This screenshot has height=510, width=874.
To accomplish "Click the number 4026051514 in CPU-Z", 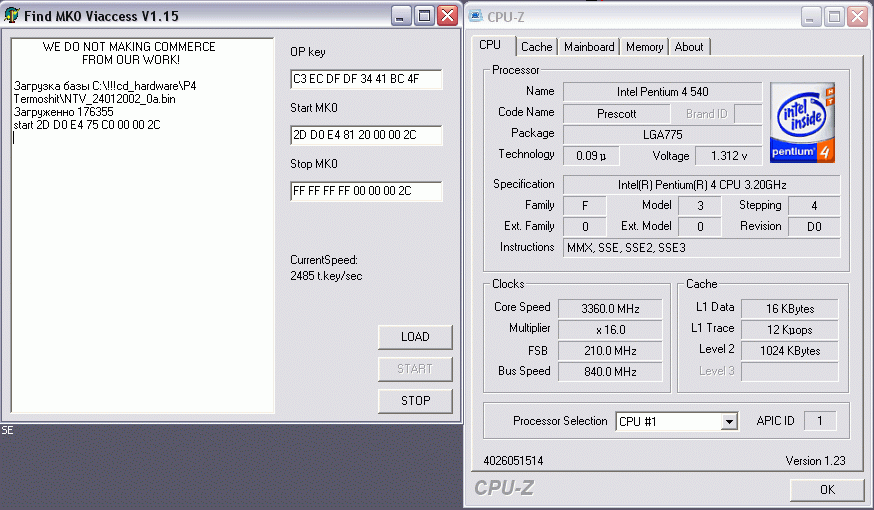I will pos(513,460).
